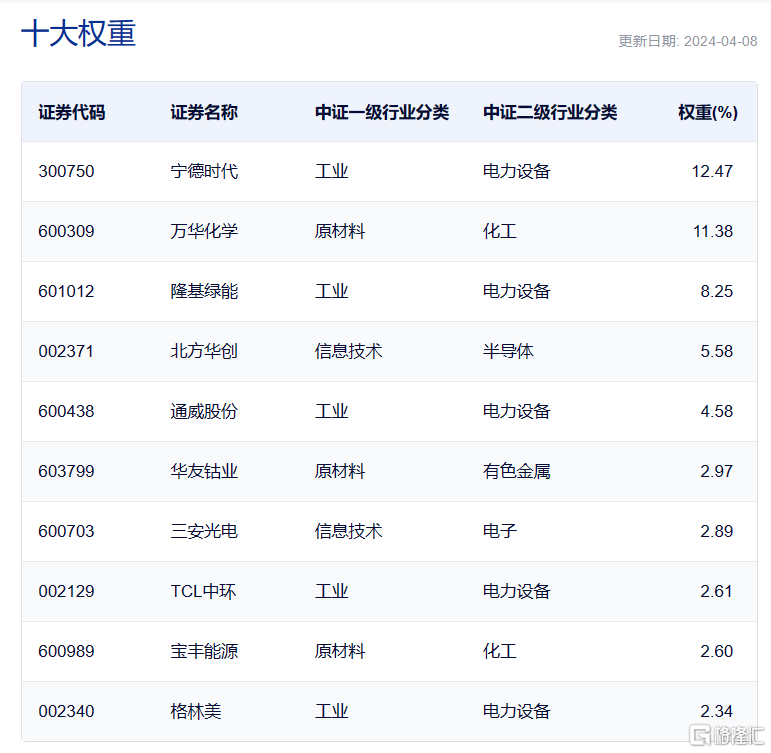The width and height of the screenshot is (771, 753).
Task: Click 工业 in the 隆基绿能 row
Action: point(332,291)
